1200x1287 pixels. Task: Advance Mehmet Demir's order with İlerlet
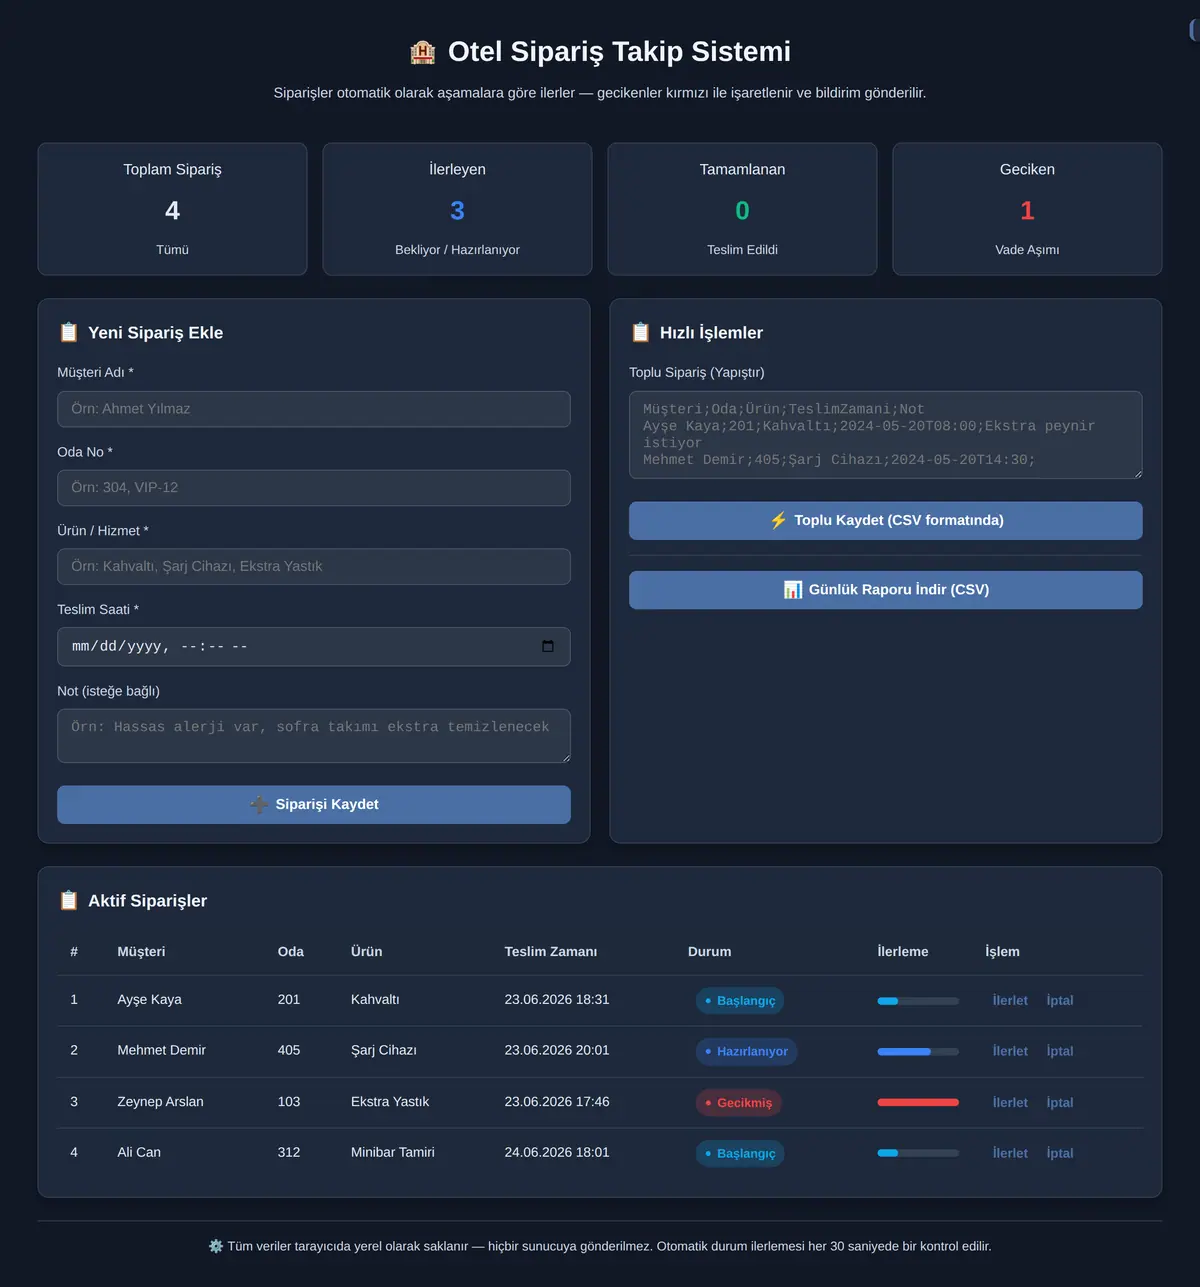1010,1051
